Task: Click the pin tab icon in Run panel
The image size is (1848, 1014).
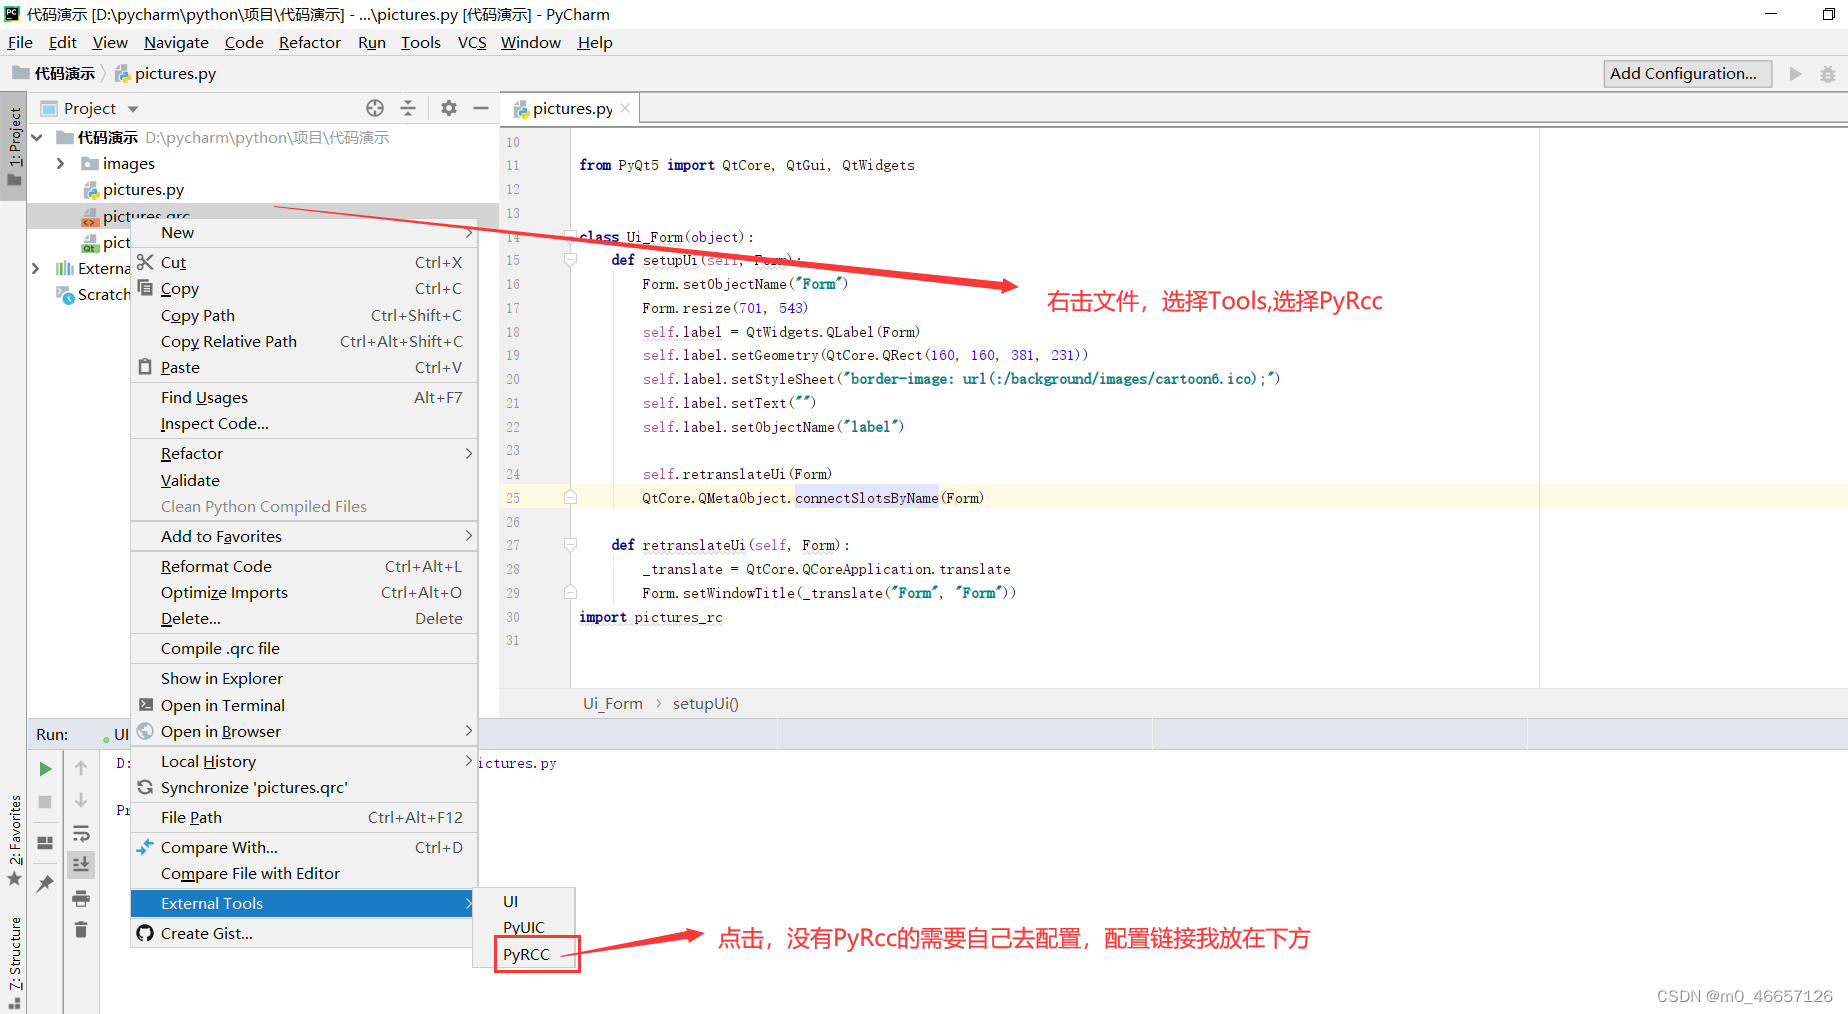Action: pos(45,883)
